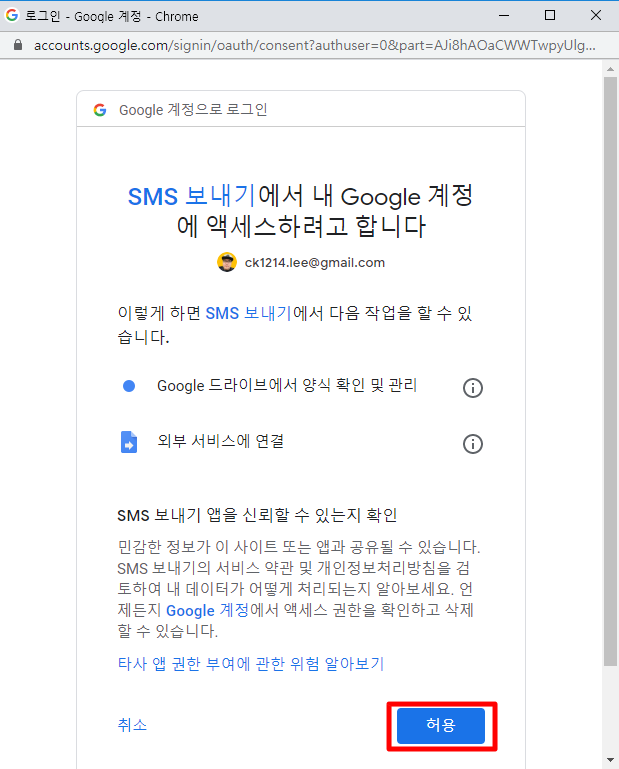Click the scrollbar down arrow
This screenshot has height=769, width=619.
[x=610, y=760]
